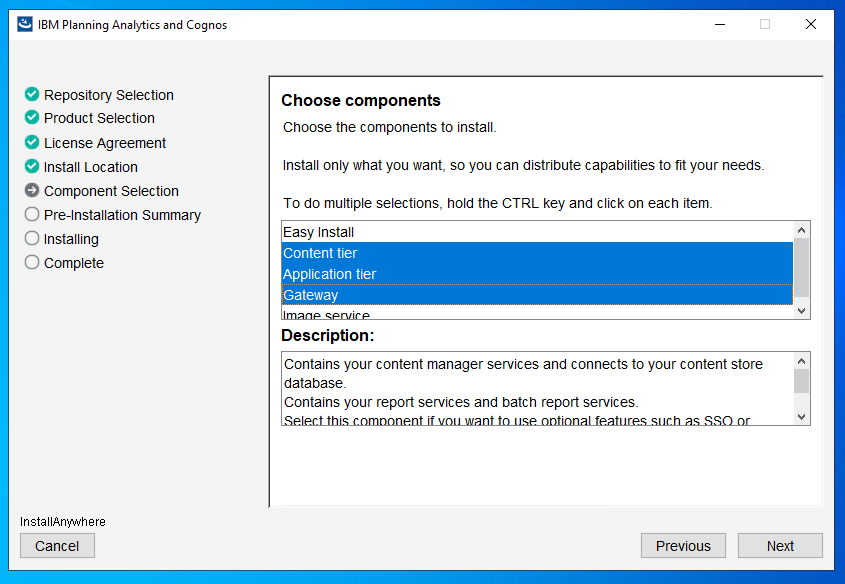Click the Installing step empty circle icon
The width and height of the screenshot is (845, 584).
click(x=32, y=238)
